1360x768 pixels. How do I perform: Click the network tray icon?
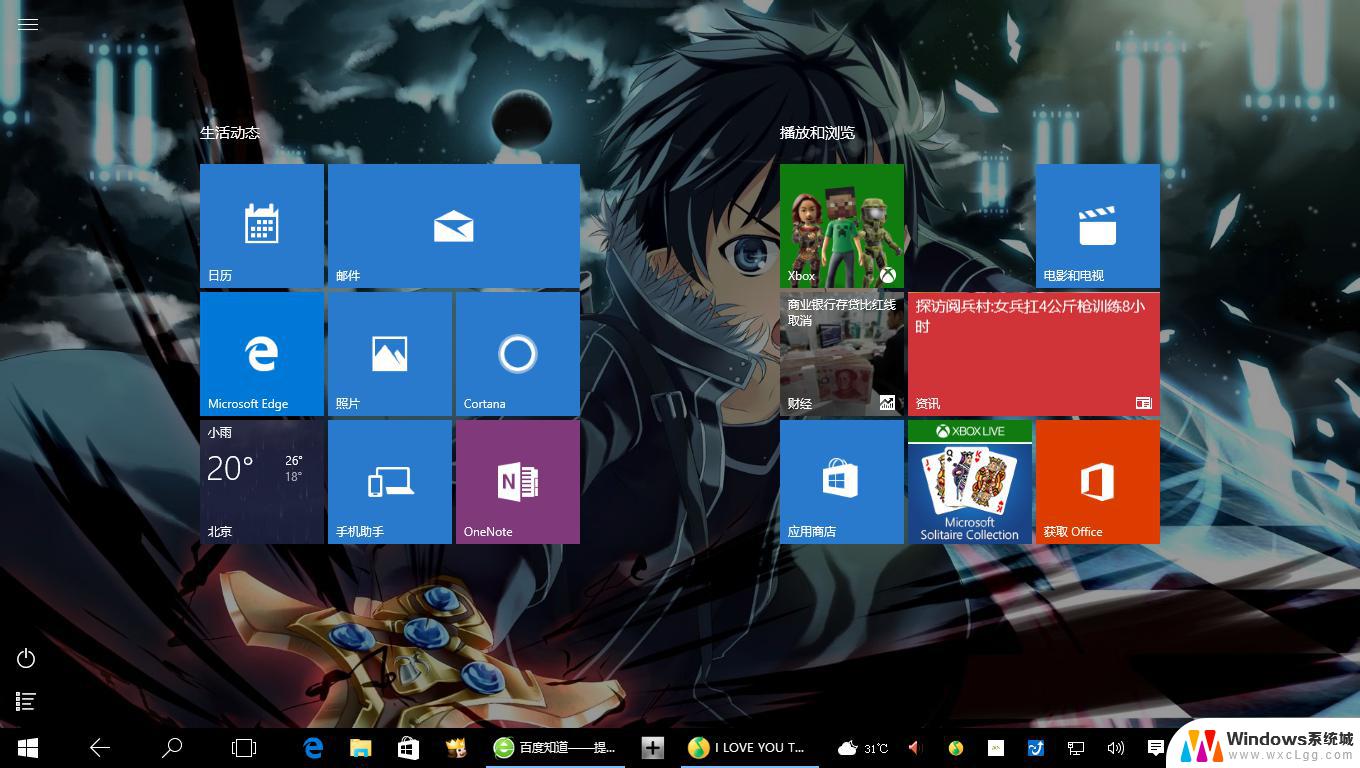tap(1076, 747)
